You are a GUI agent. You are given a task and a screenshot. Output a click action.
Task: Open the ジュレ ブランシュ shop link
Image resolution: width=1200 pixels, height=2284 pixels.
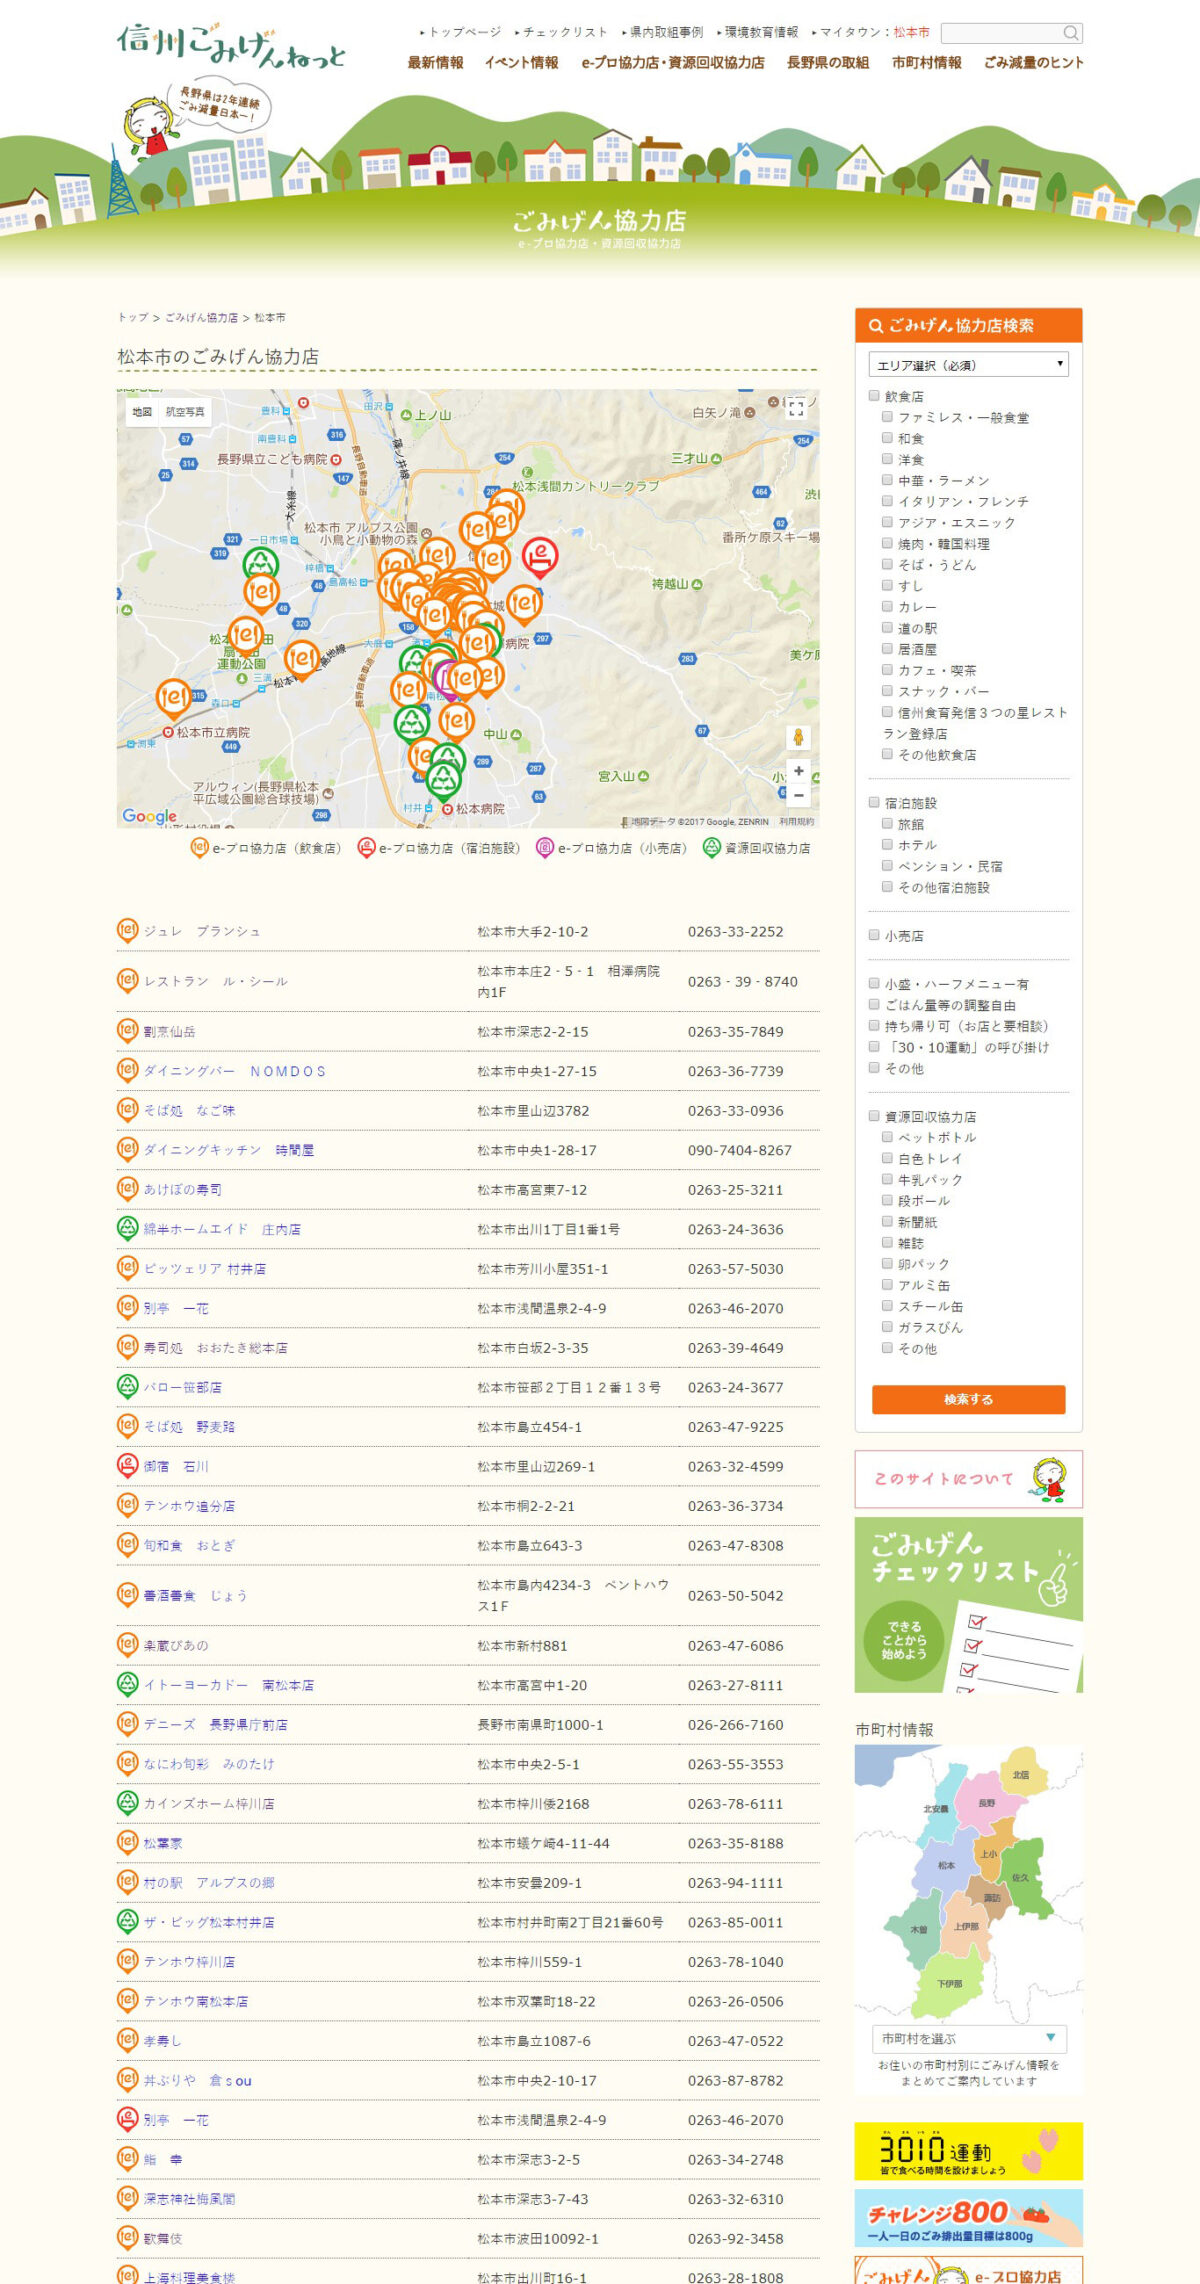pyautogui.click(x=201, y=931)
